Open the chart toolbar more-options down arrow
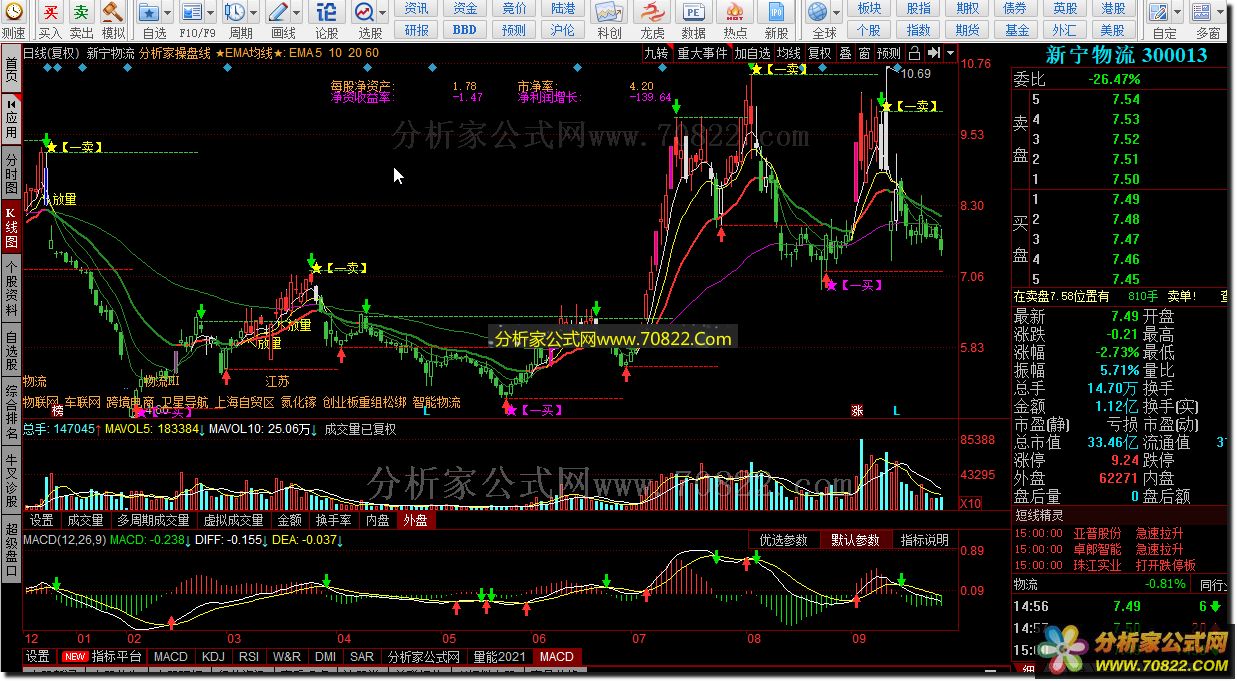This screenshot has width=1237, height=681. click(x=950, y=53)
